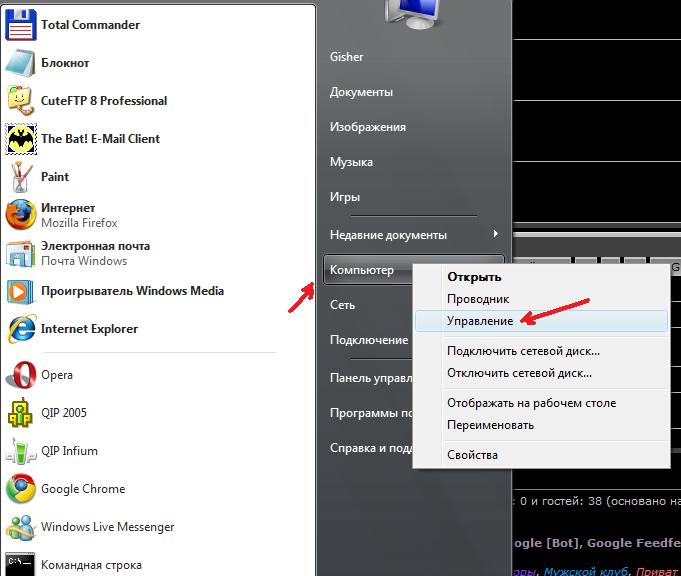The height and width of the screenshot is (576, 681).
Task: Click the user account picture
Action: point(412,14)
